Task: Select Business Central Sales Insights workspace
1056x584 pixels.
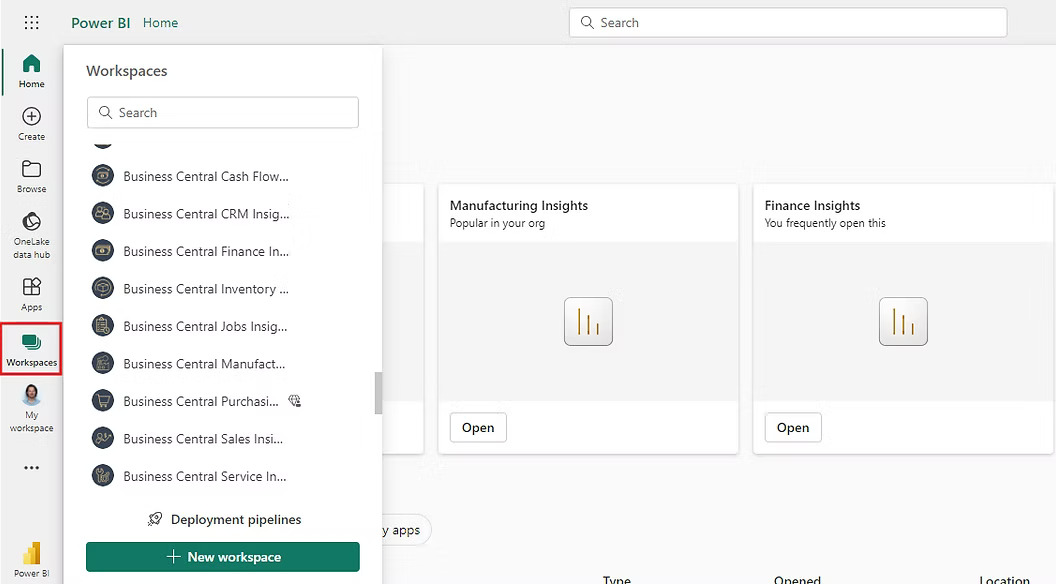Action: pos(203,439)
